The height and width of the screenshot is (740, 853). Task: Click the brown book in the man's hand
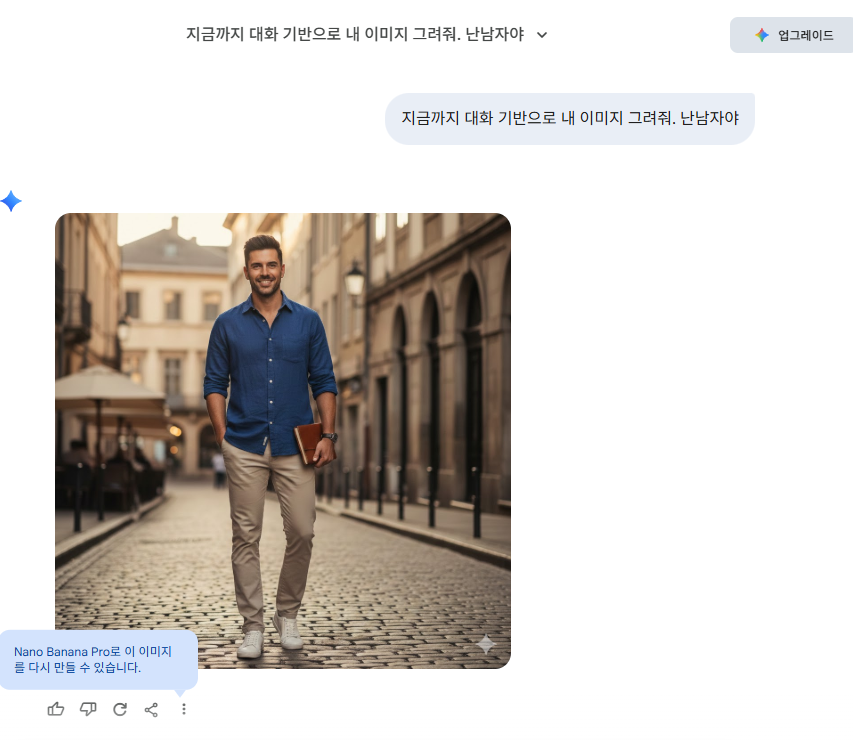point(307,441)
